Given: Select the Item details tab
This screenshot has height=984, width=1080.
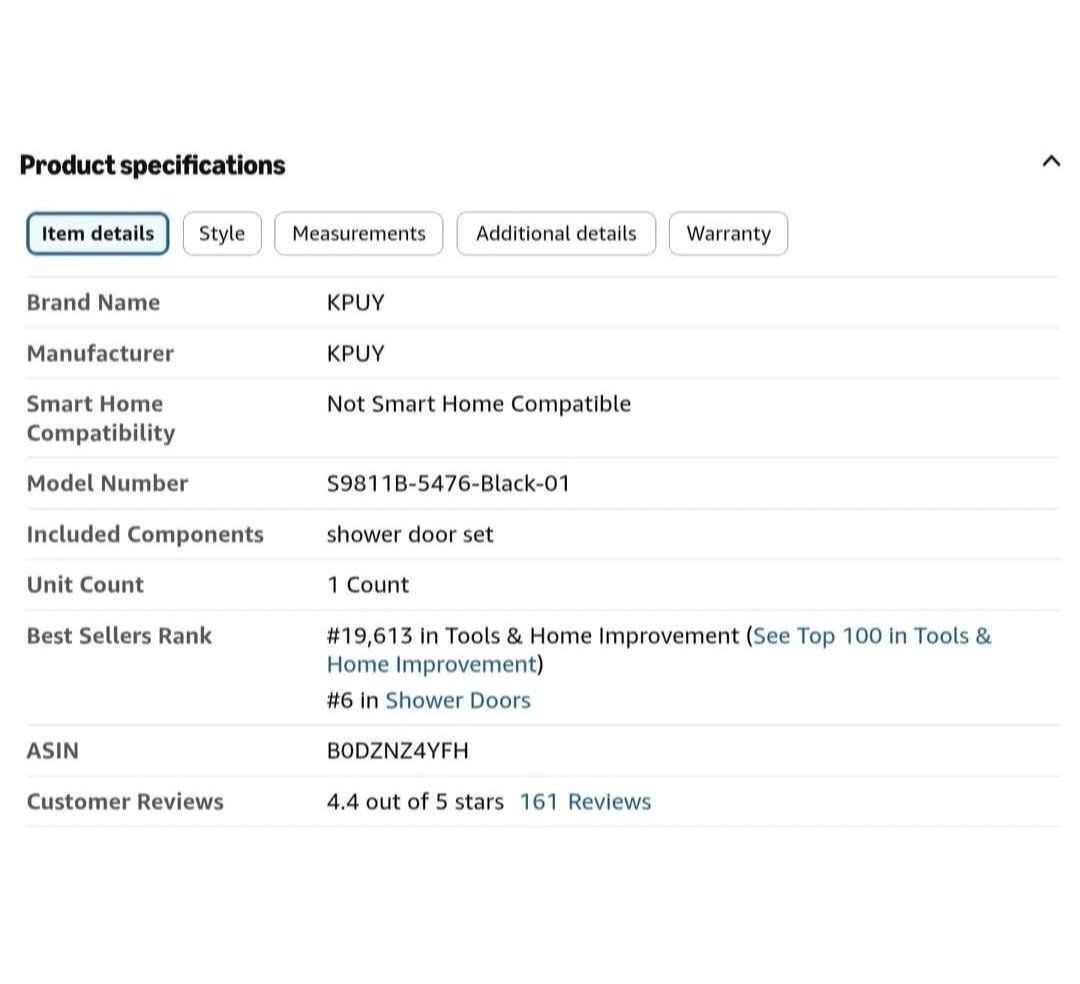Looking at the screenshot, I should point(98,233).
